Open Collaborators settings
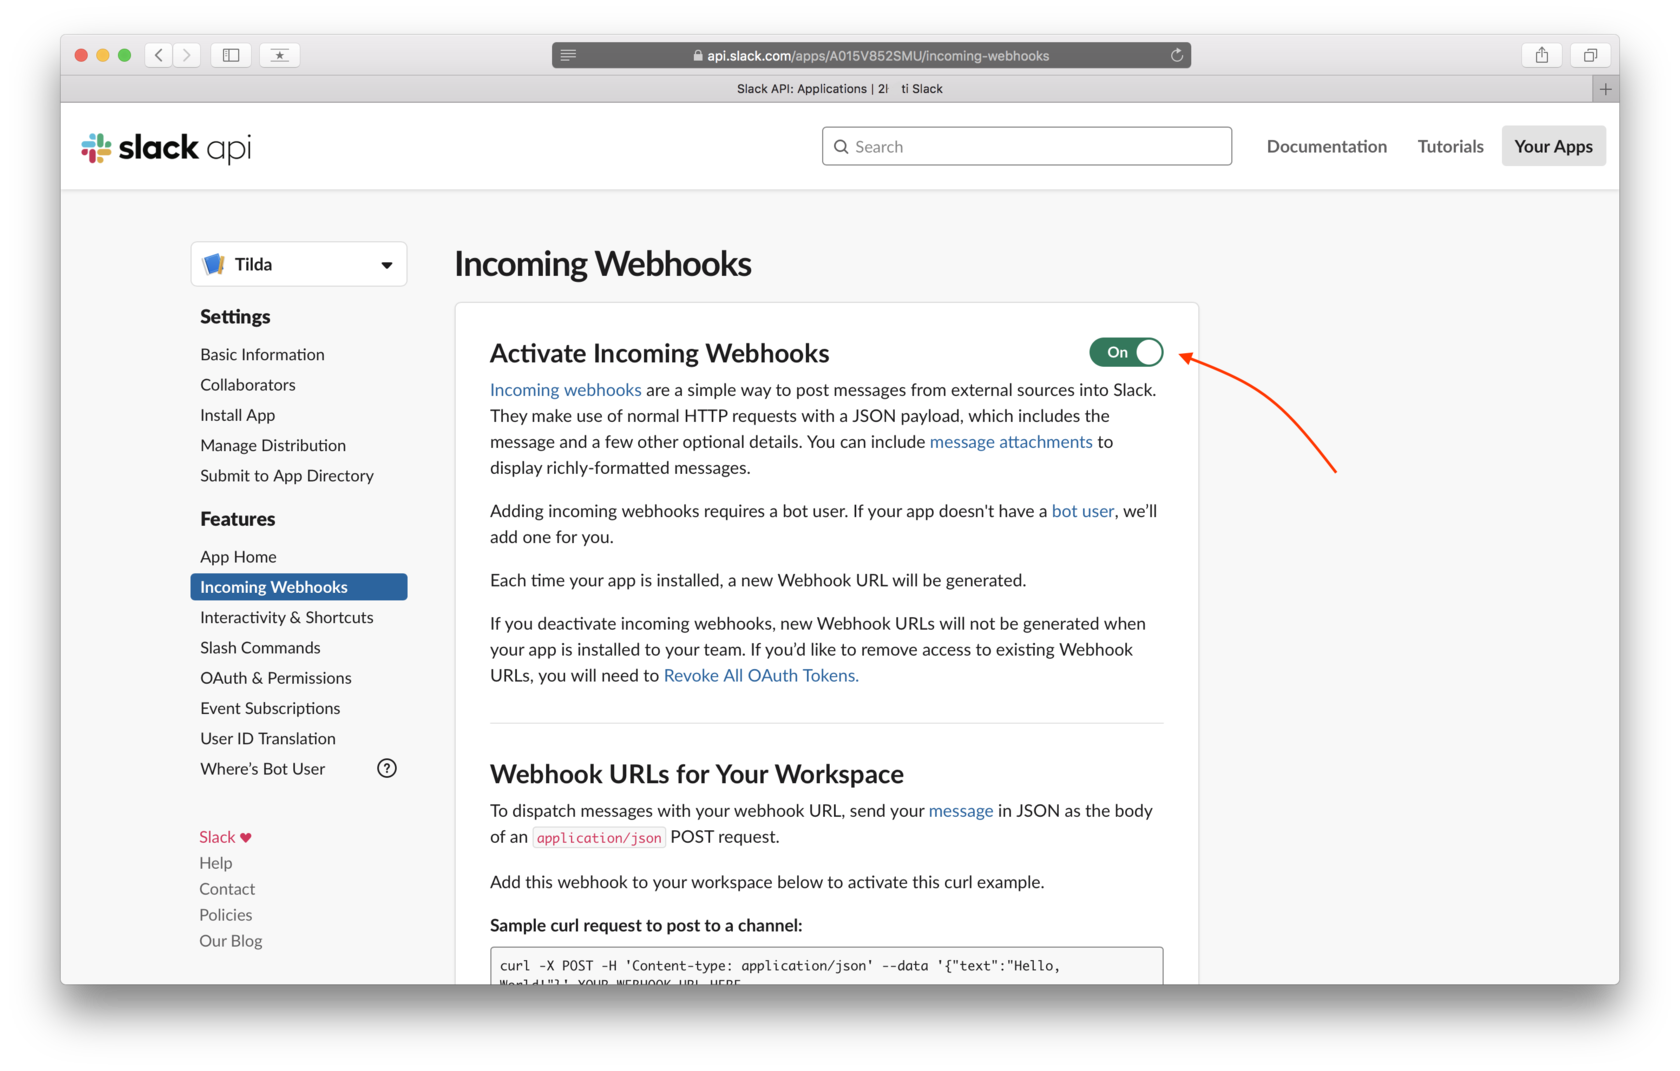The height and width of the screenshot is (1071, 1680). [x=248, y=384]
